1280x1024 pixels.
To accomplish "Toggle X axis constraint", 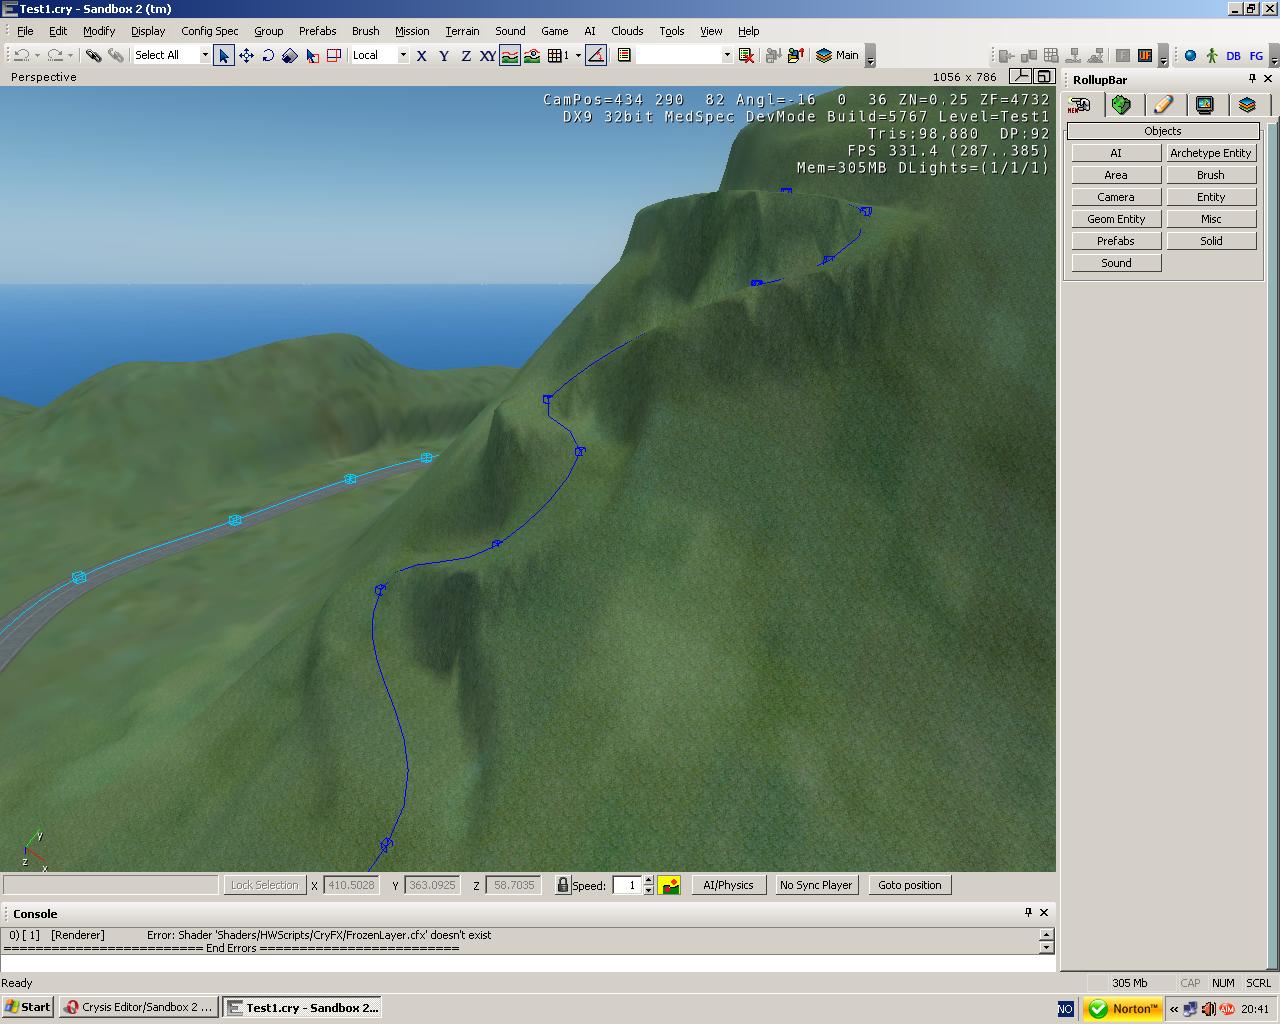I will tap(421, 55).
